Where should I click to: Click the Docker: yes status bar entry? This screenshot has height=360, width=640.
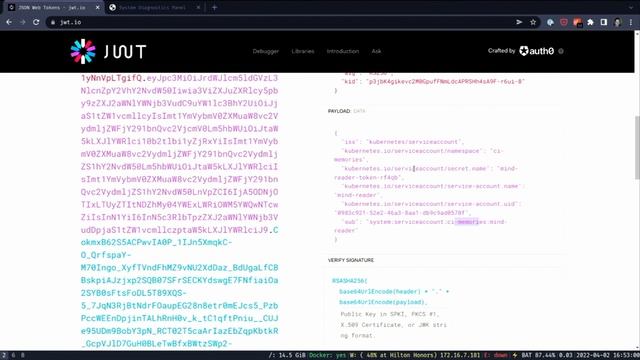[327, 356]
